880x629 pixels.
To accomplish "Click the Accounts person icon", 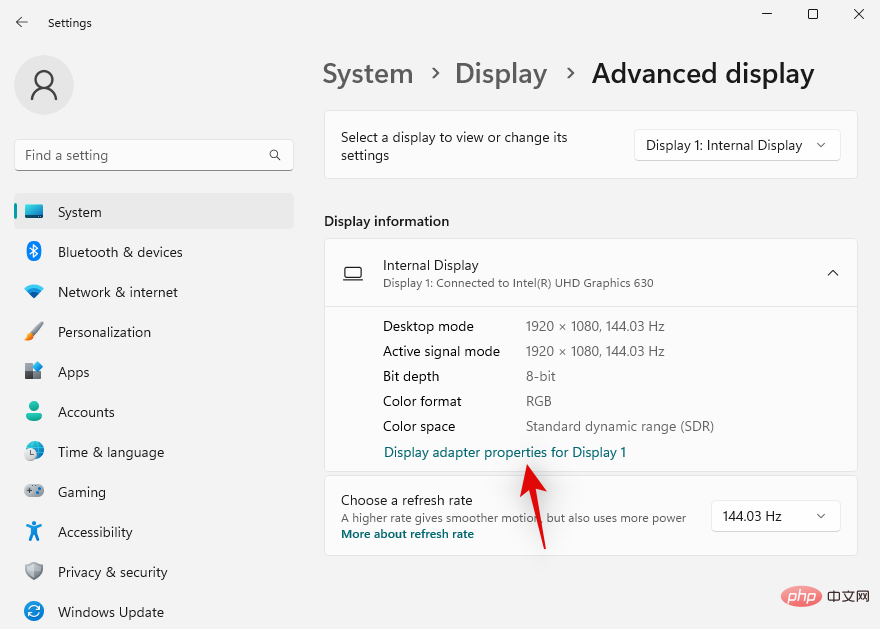I will 34,412.
